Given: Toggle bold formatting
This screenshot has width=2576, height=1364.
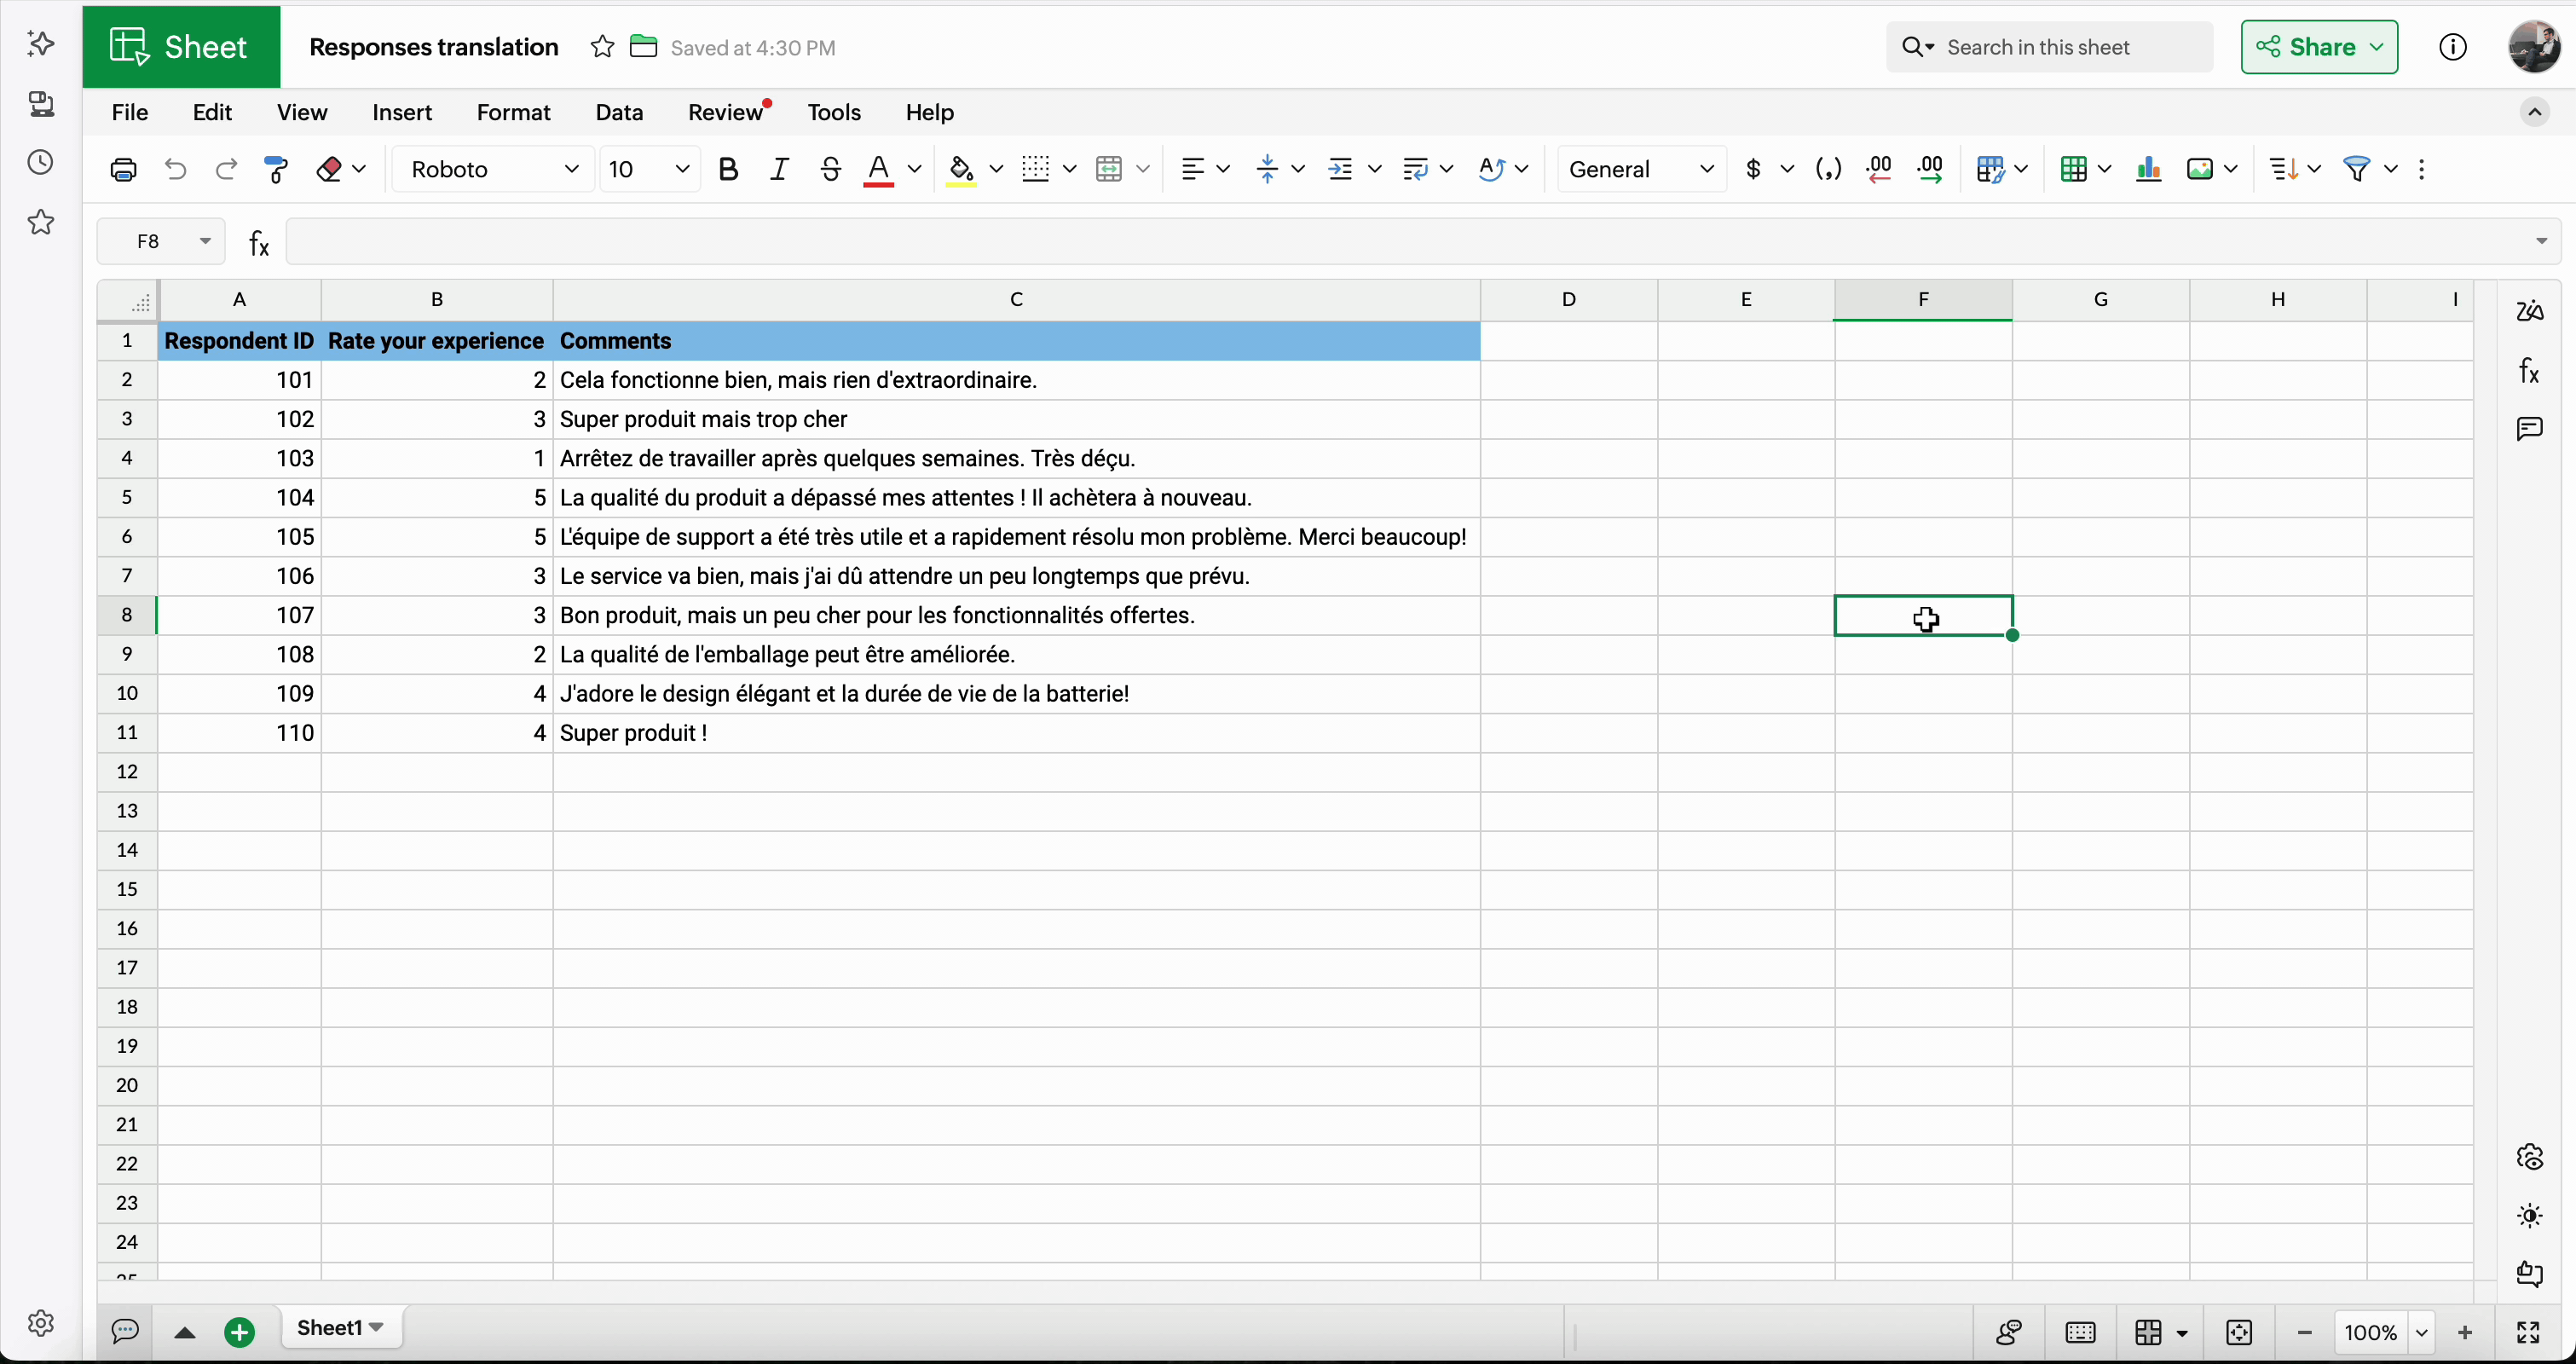Looking at the screenshot, I should (x=728, y=169).
